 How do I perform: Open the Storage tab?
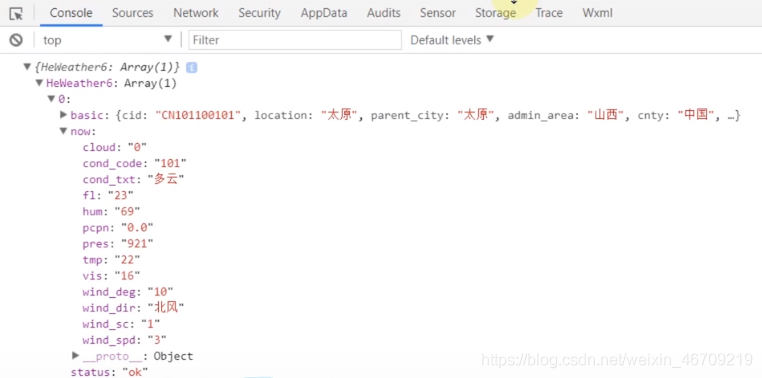pos(495,13)
